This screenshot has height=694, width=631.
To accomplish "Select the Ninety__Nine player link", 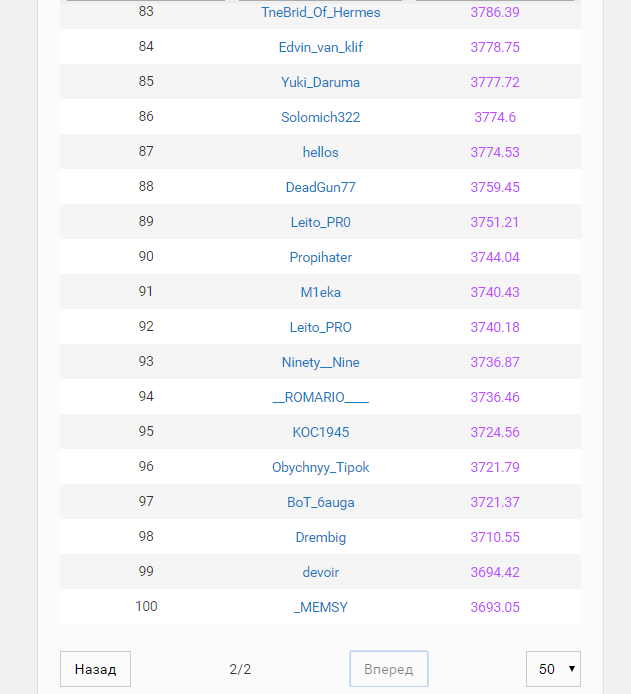I will tap(320, 362).
